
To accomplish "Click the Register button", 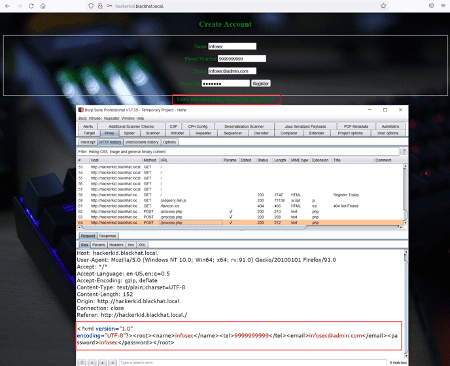I will point(261,83).
